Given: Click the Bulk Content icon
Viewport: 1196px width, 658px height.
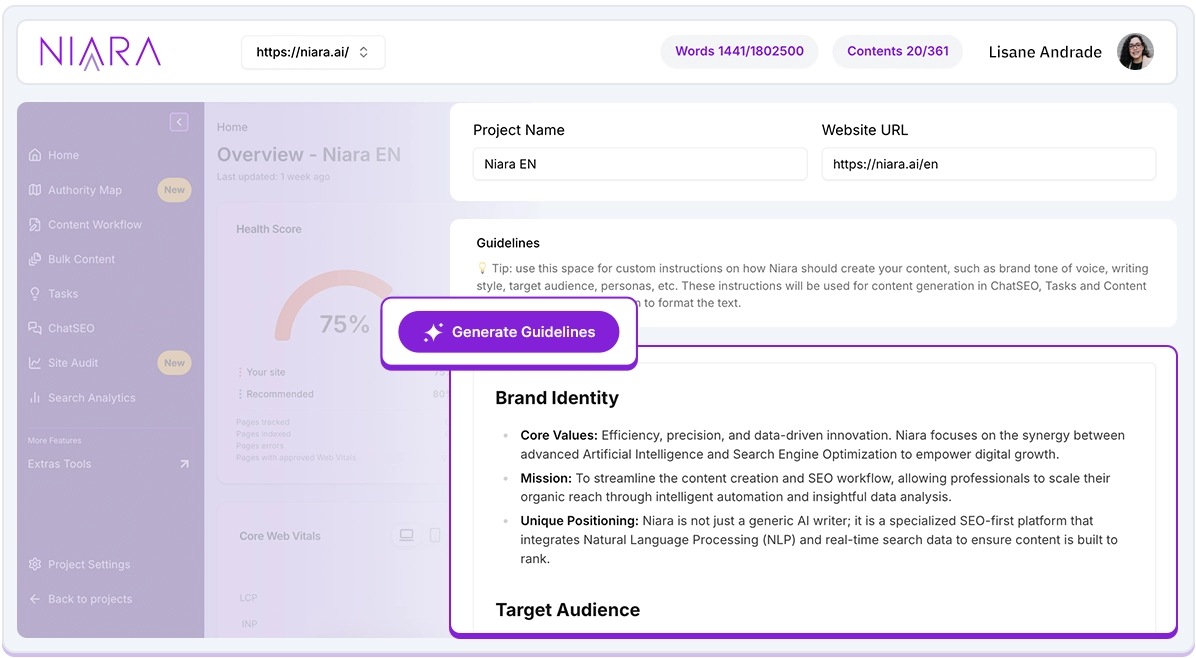Looking at the screenshot, I should pyautogui.click(x=35, y=259).
